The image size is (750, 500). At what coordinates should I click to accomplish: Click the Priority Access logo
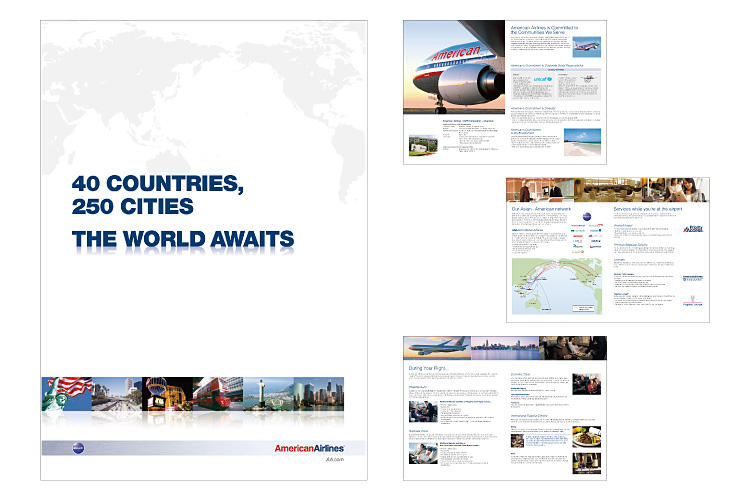tap(693, 229)
